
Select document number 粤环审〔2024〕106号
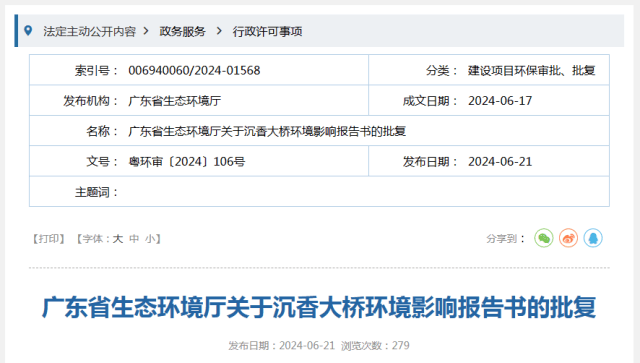tap(187, 162)
